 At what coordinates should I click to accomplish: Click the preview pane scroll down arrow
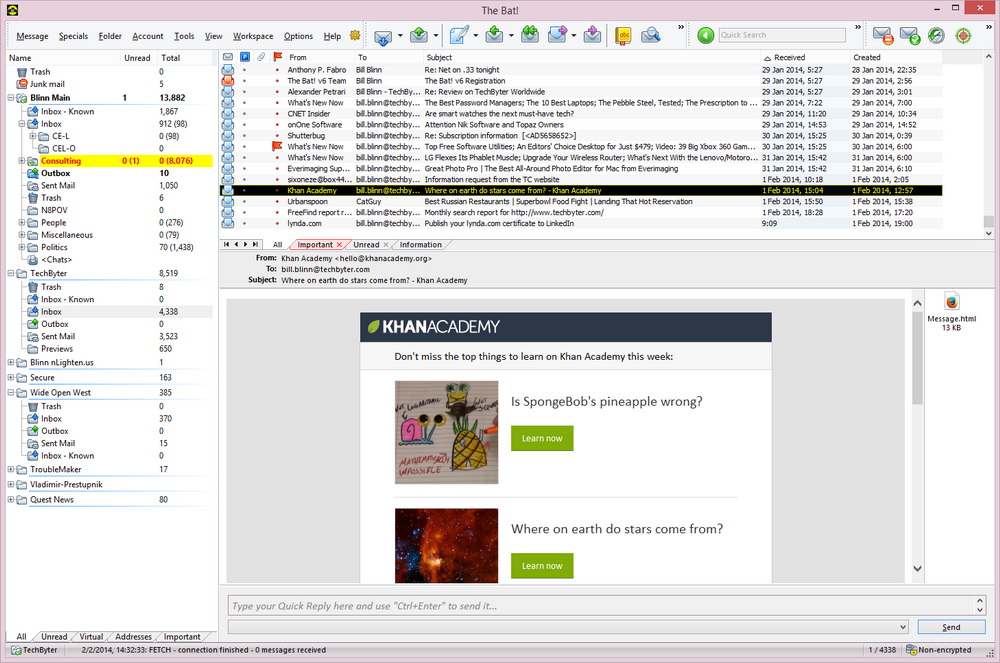click(x=917, y=569)
